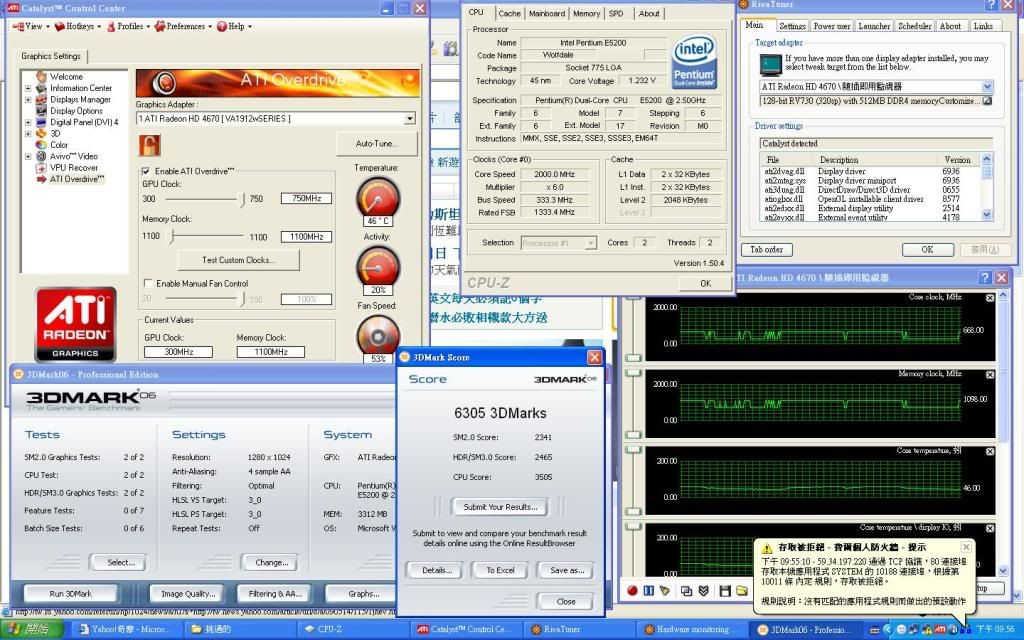Click the 750MHz GPU clock value field
Viewport: 1024px width, 640px height.
(306, 198)
